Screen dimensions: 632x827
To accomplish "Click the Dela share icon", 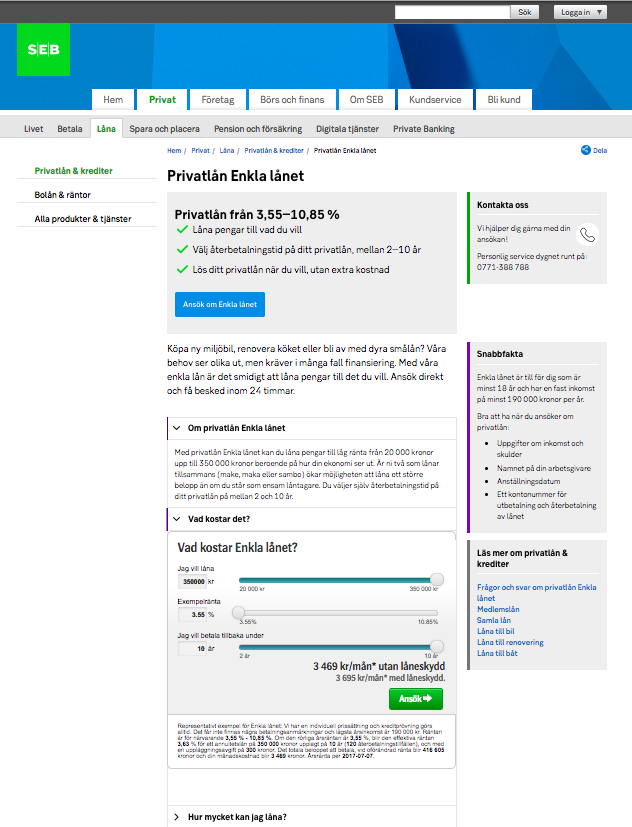I will point(586,150).
